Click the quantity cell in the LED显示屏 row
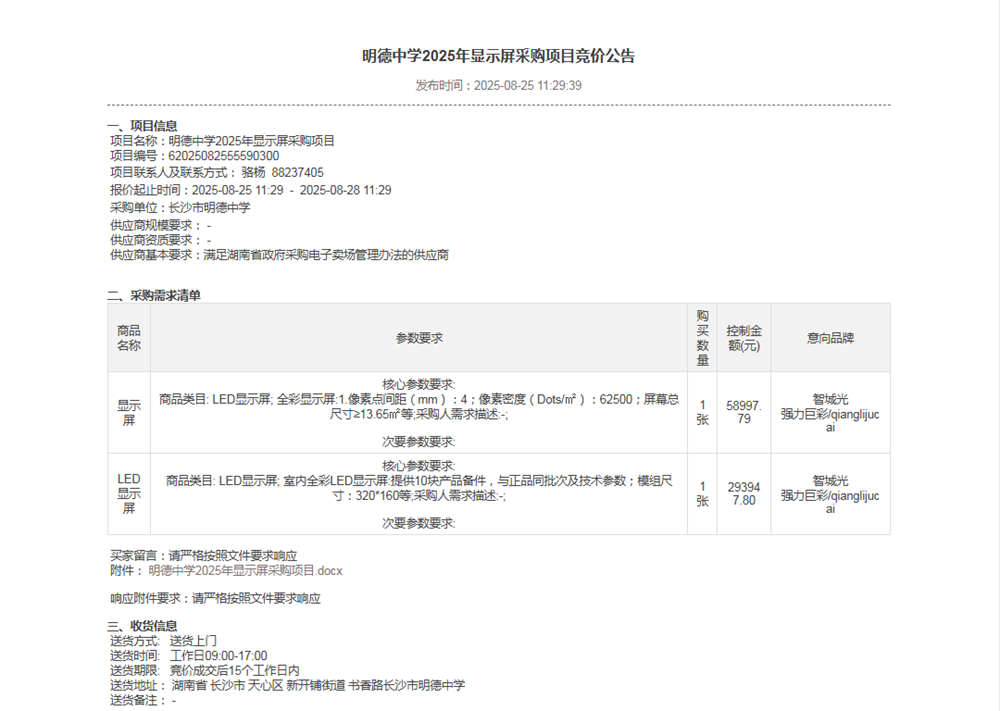 (x=702, y=494)
